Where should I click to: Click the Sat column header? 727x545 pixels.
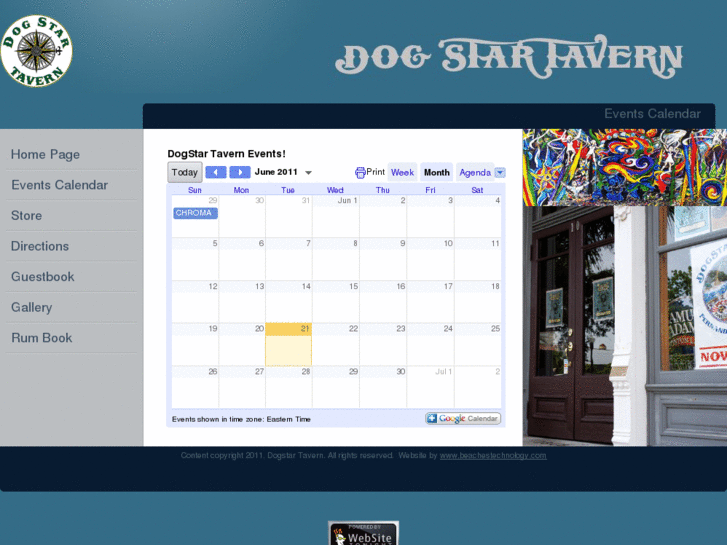point(477,190)
